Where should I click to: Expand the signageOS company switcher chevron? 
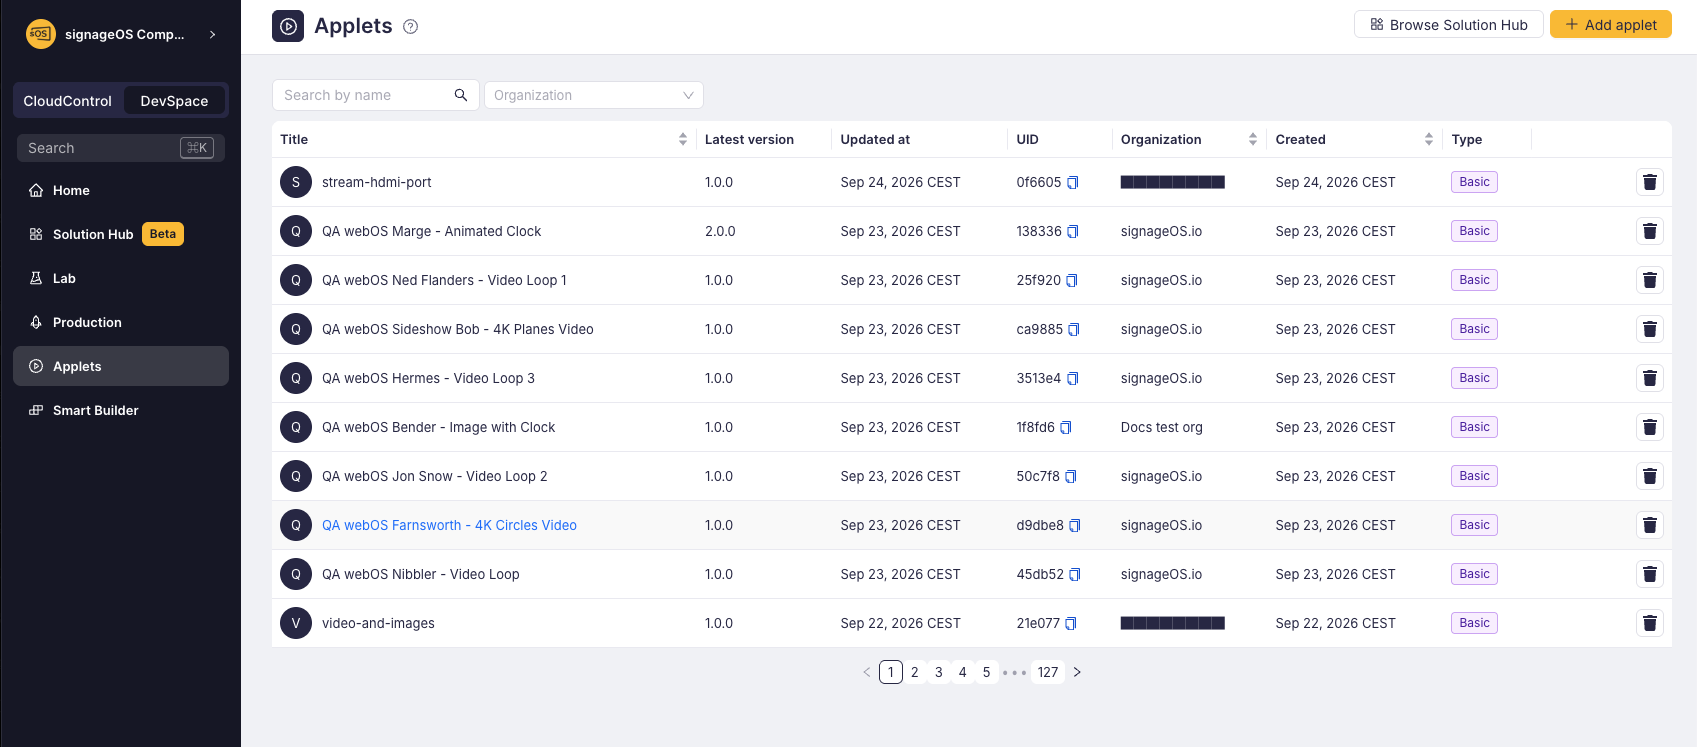[212, 34]
